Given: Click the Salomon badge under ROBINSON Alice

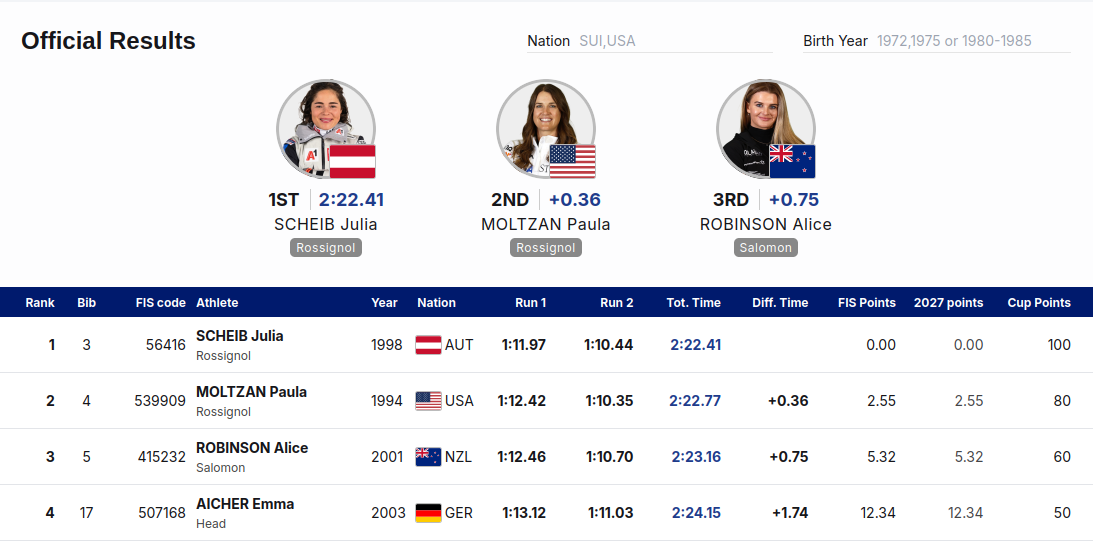Looking at the screenshot, I should [765, 248].
